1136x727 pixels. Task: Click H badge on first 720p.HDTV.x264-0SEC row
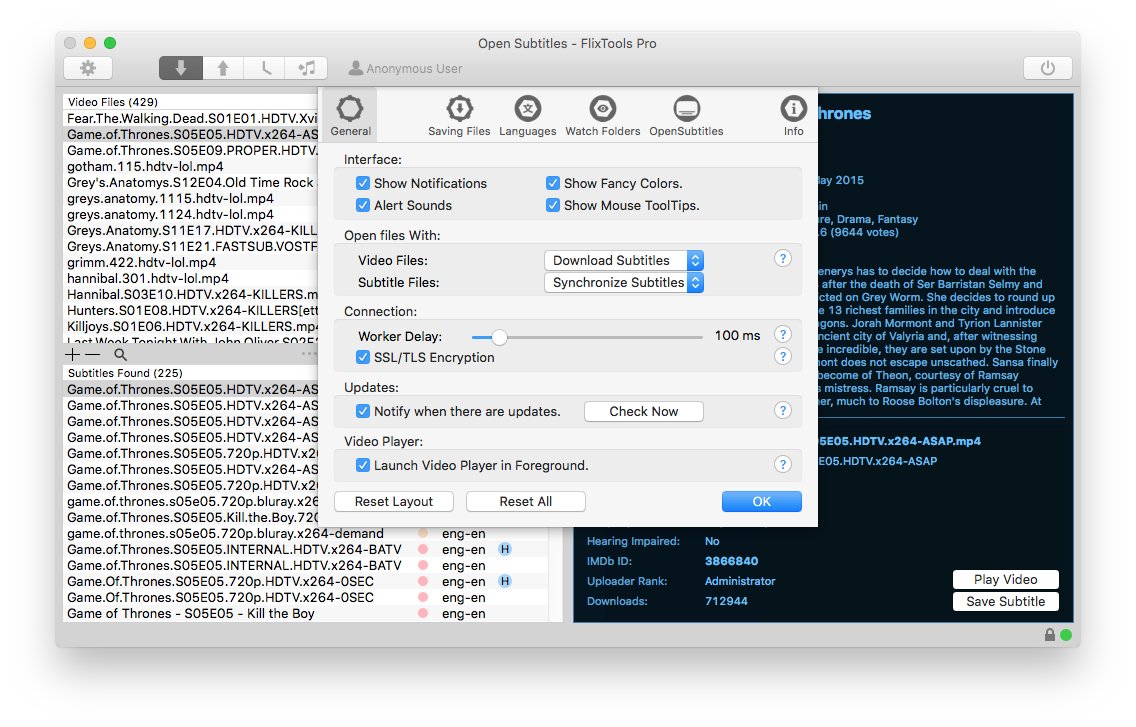pyautogui.click(x=505, y=581)
